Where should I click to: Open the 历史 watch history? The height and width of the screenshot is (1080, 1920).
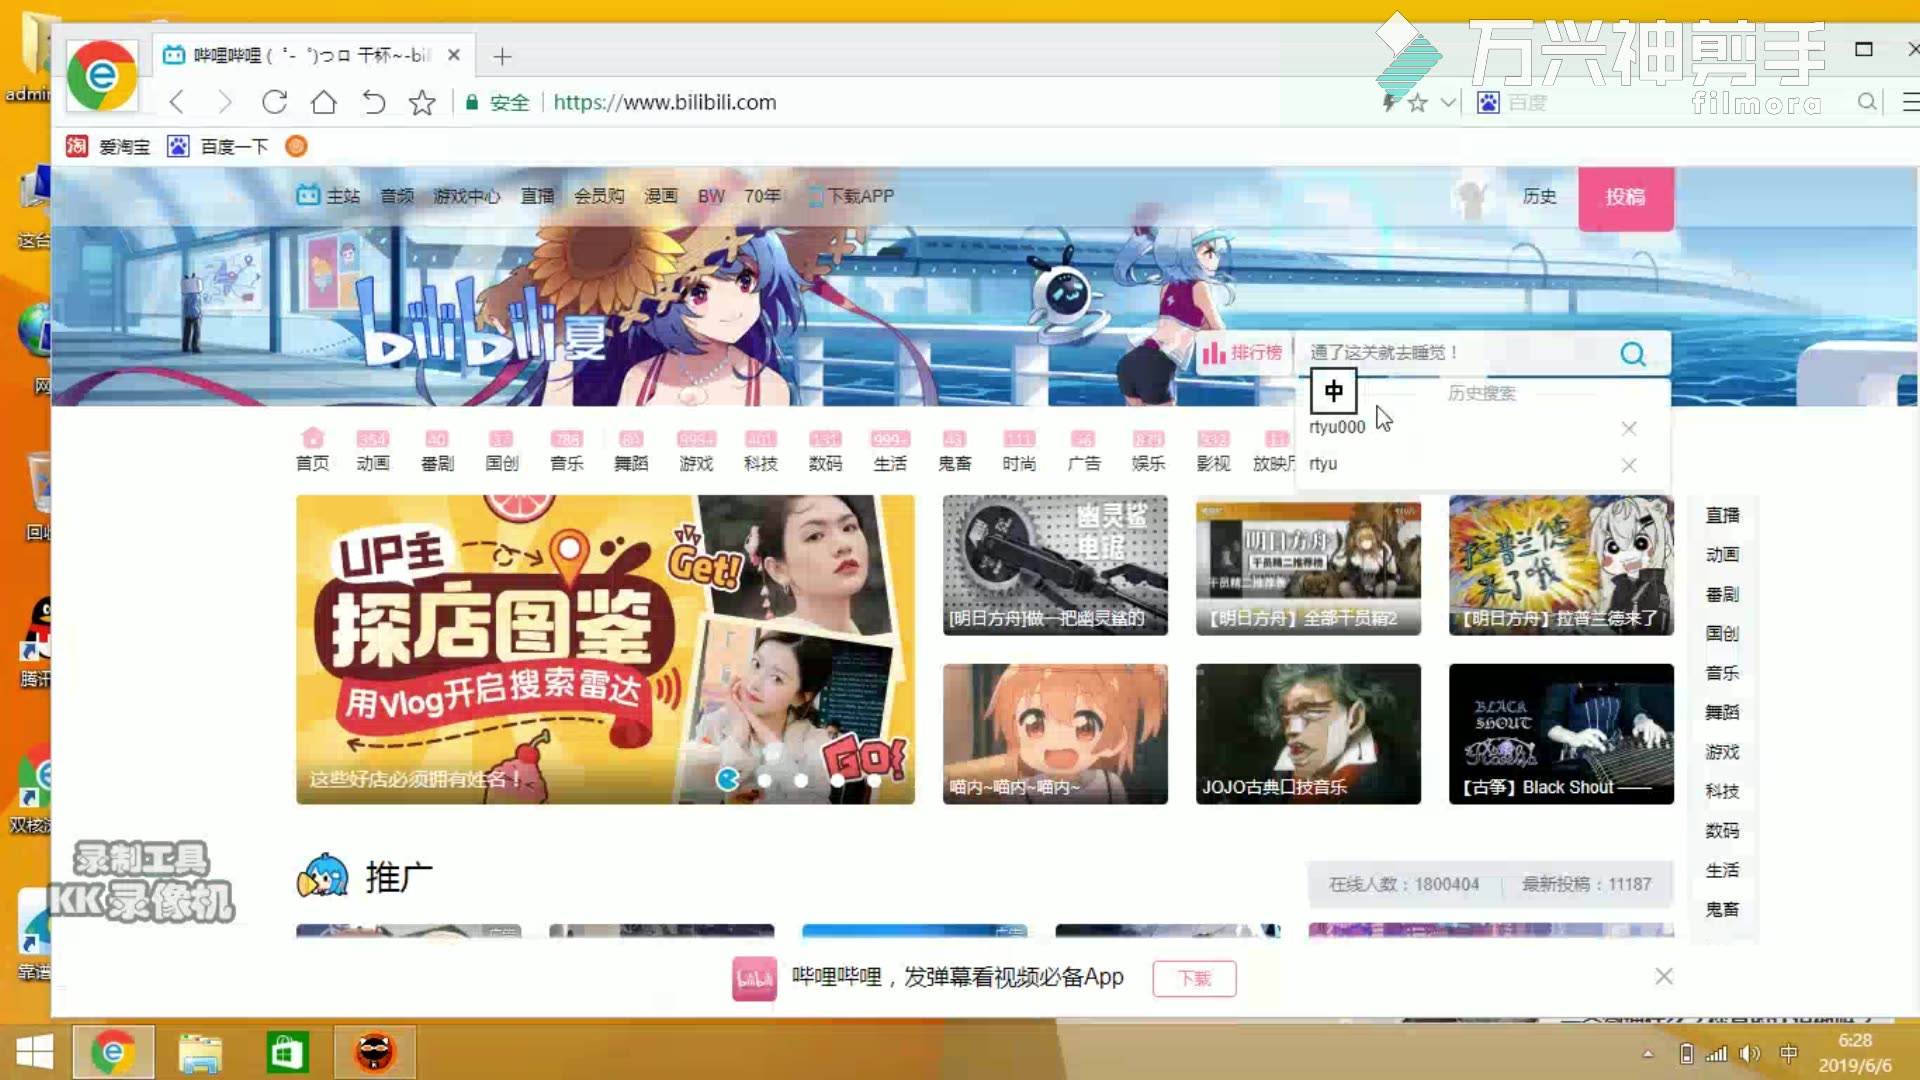[1539, 196]
